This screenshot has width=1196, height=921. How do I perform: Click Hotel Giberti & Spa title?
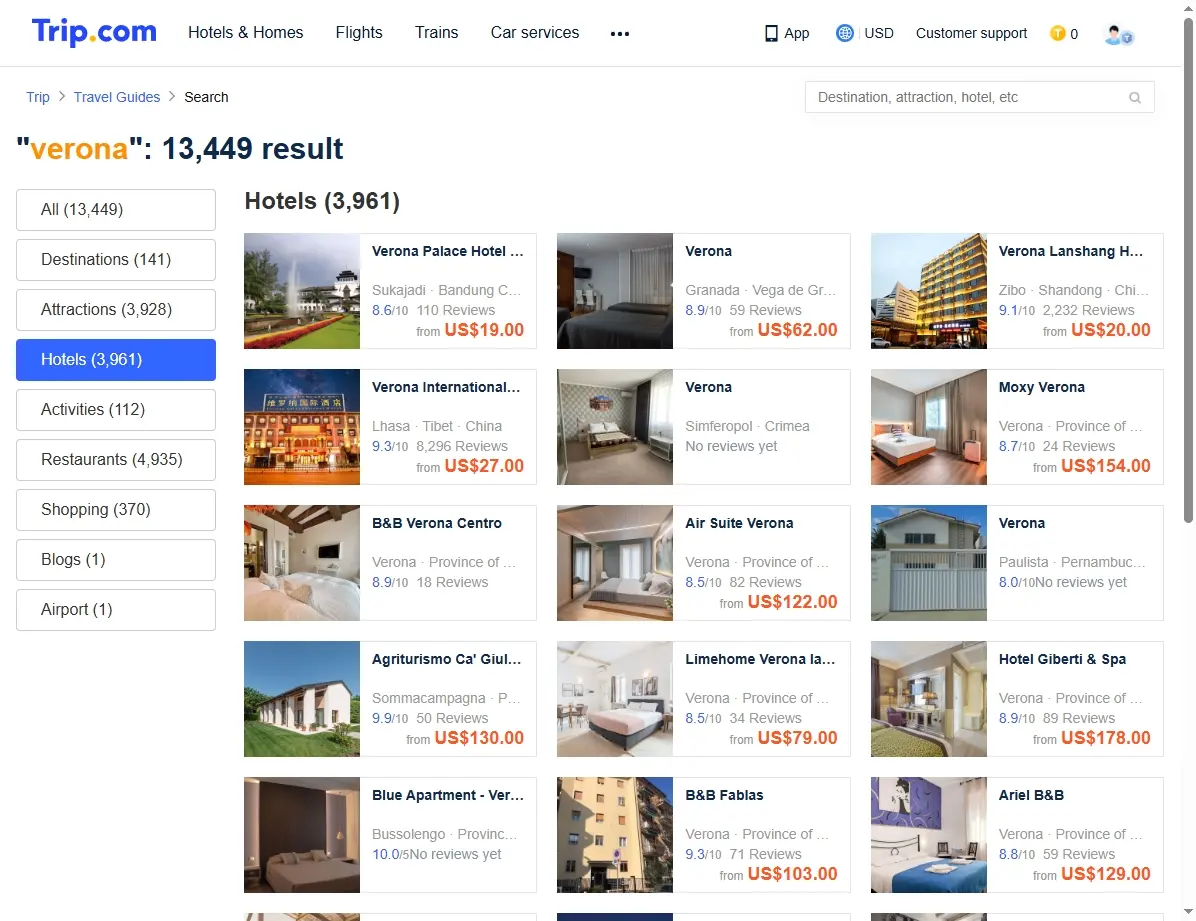[x=1063, y=659]
